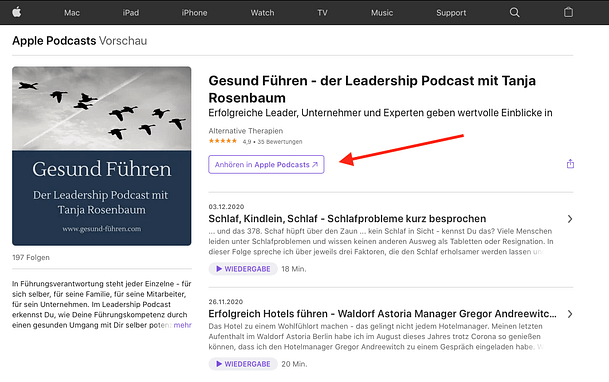Image resolution: width=609 pixels, height=382 pixels.
Task: Open the Music menu item
Action: pos(382,13)
